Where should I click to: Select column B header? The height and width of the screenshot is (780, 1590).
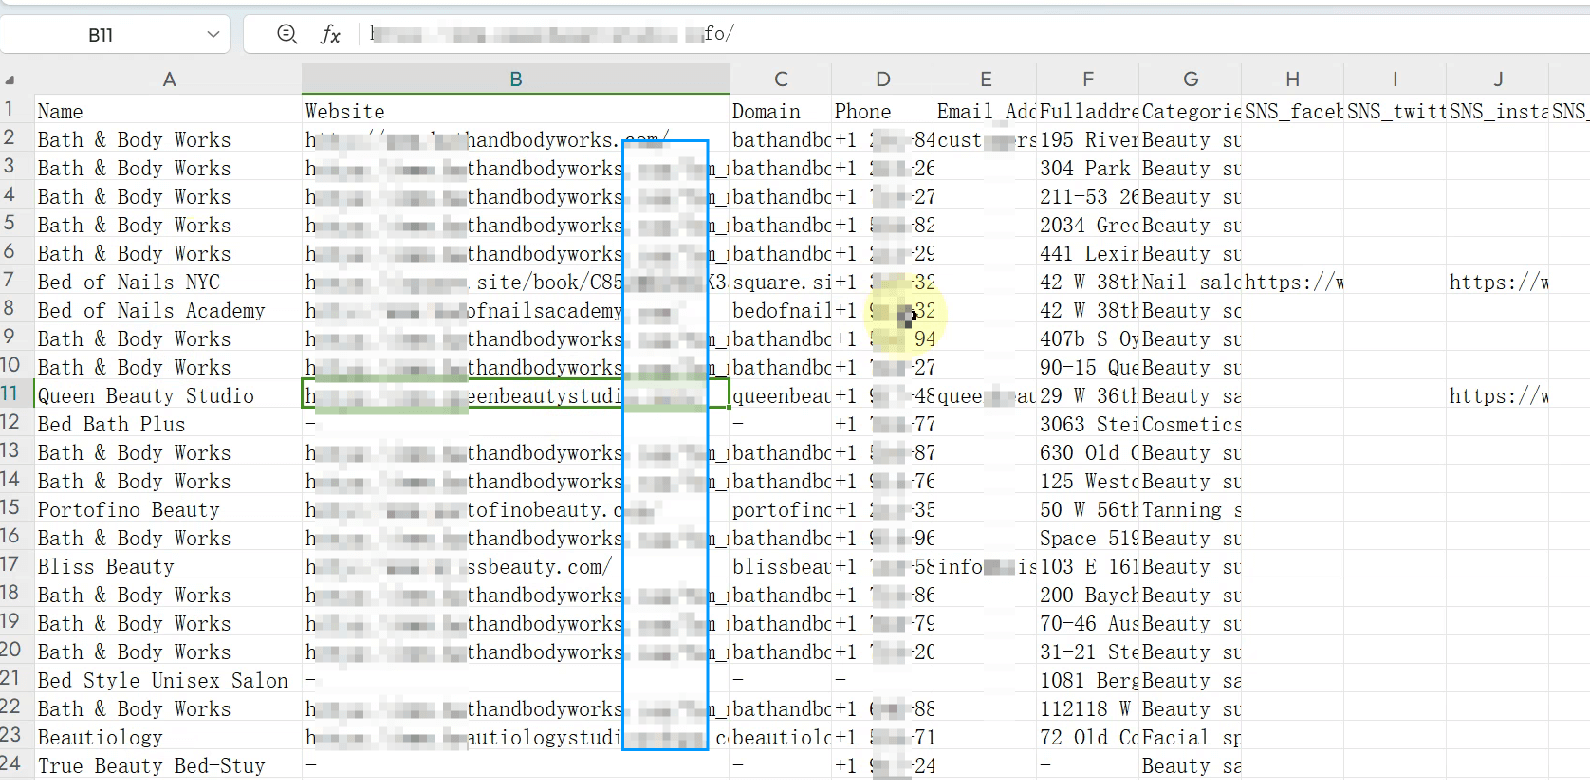tap(516, 79)
